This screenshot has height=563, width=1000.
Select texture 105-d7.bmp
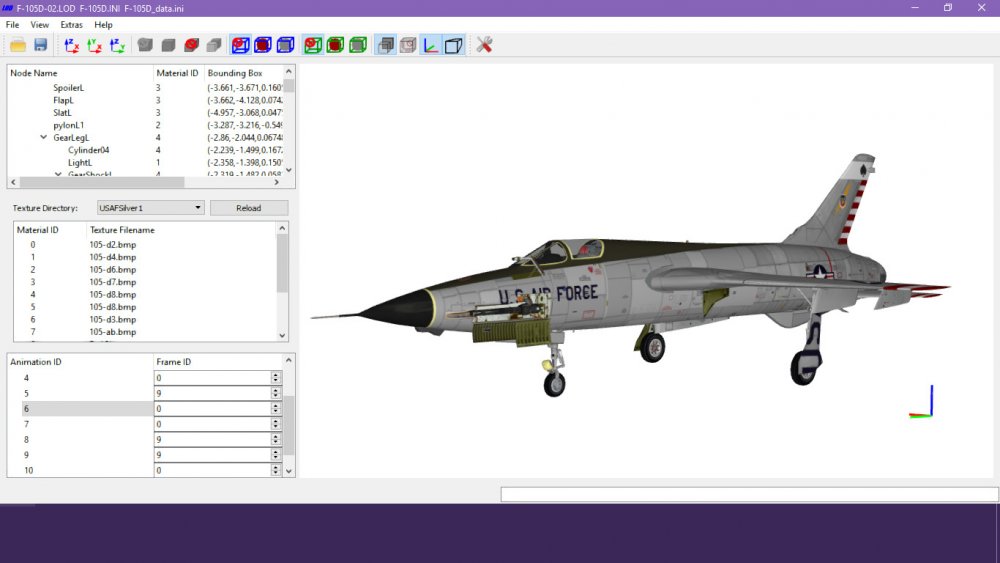[x=112, y=282]
